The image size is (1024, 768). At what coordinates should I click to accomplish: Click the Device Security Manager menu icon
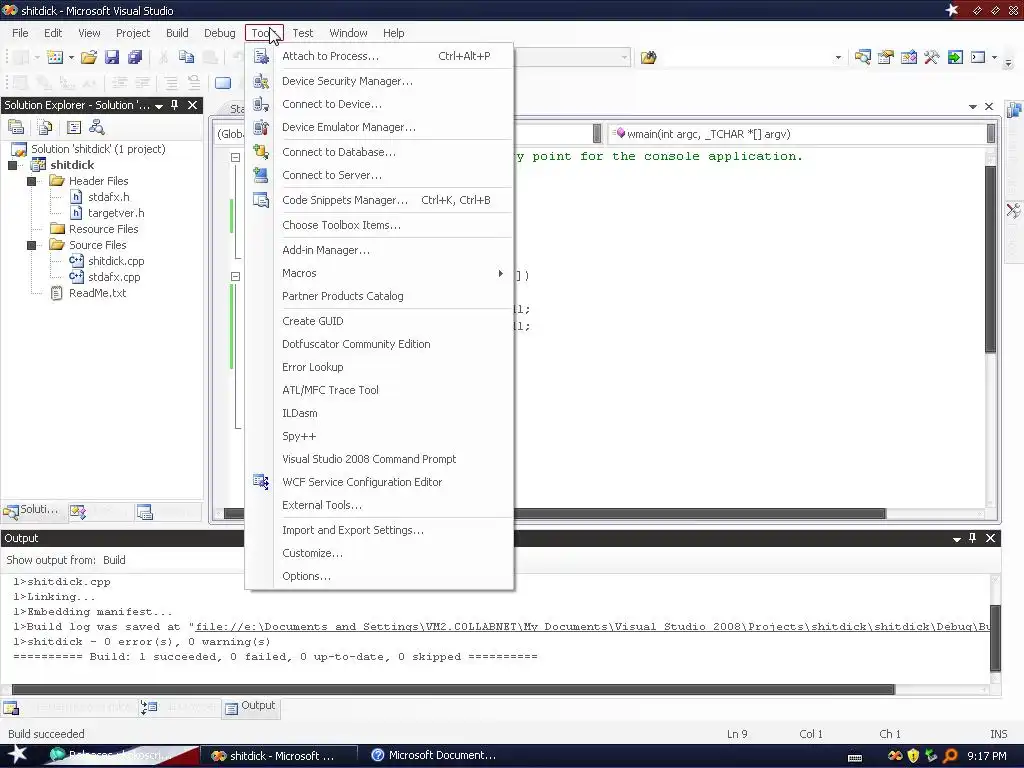click(x=261, y=81)
